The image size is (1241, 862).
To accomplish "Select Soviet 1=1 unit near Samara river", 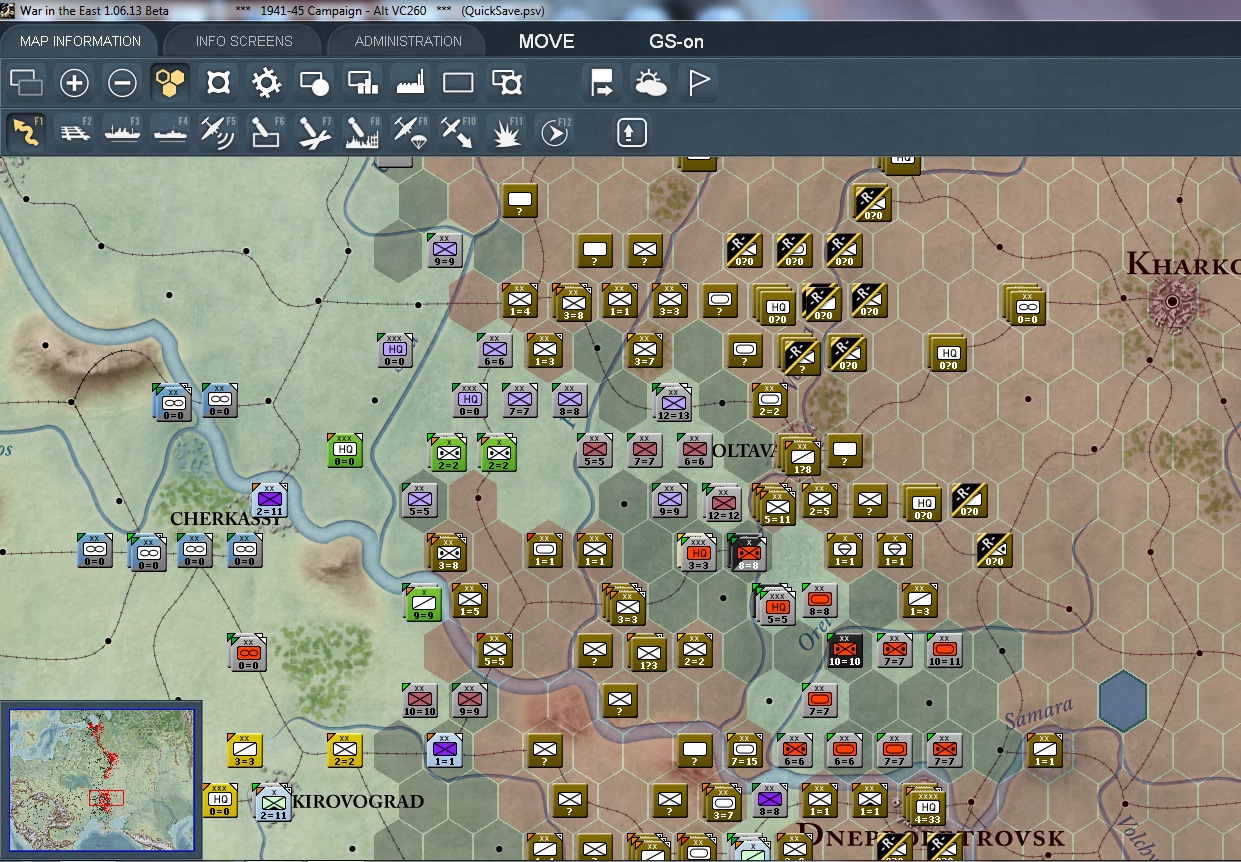I will click(x=1044, y=749).
